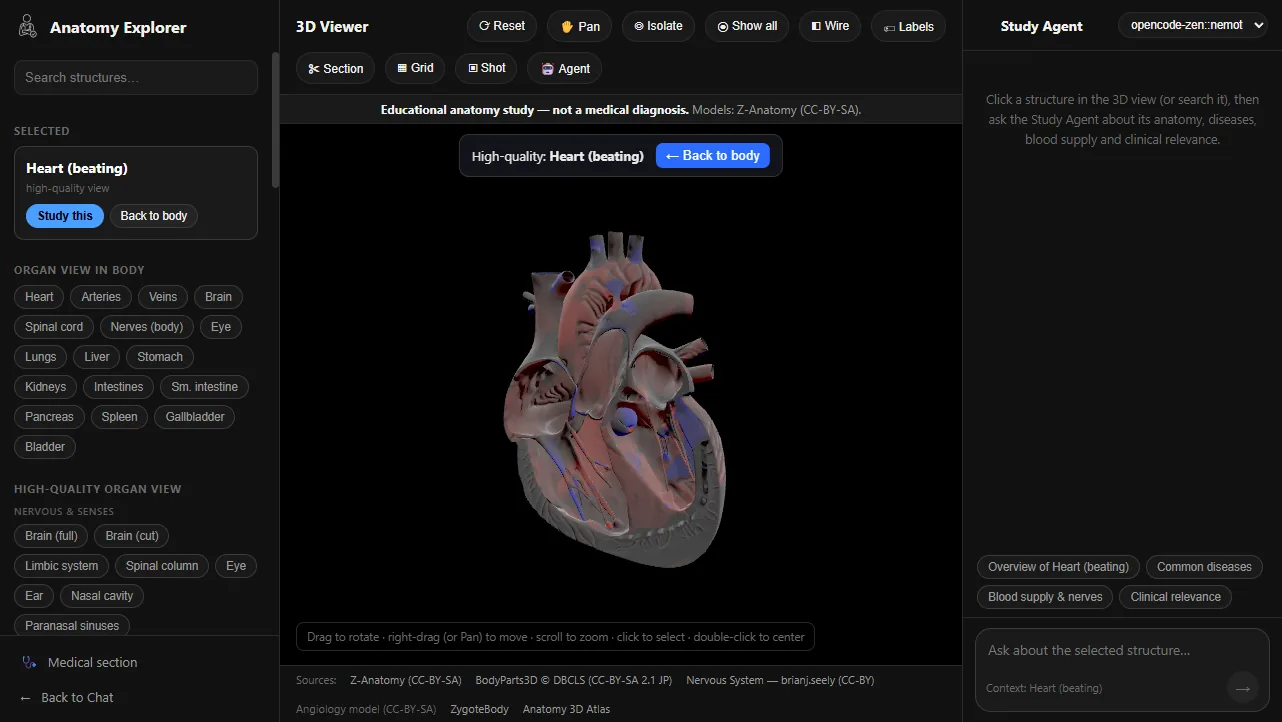This screenshot has height=722, width=1282.
Task: Select the Liver chip
Action: coord(97,357)
